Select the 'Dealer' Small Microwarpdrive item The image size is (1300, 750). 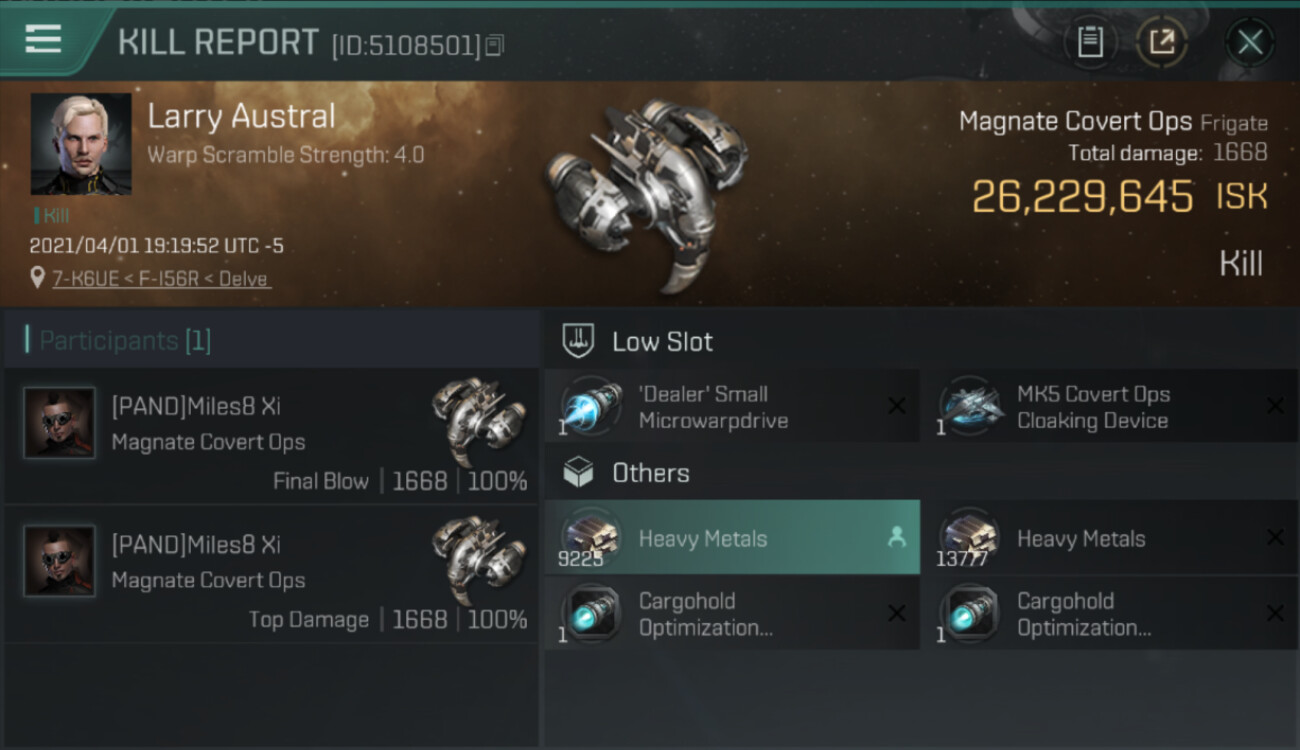[731, 407]
